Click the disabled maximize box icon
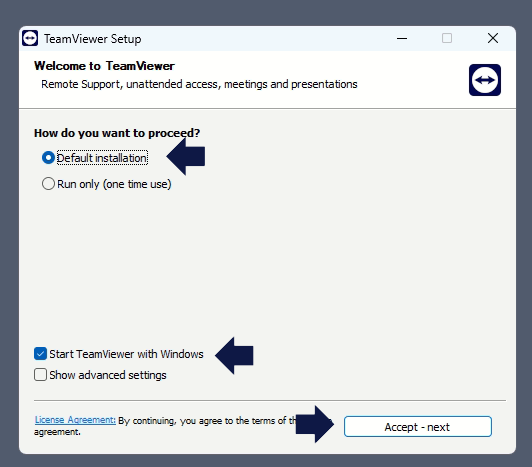 [447, 38]
